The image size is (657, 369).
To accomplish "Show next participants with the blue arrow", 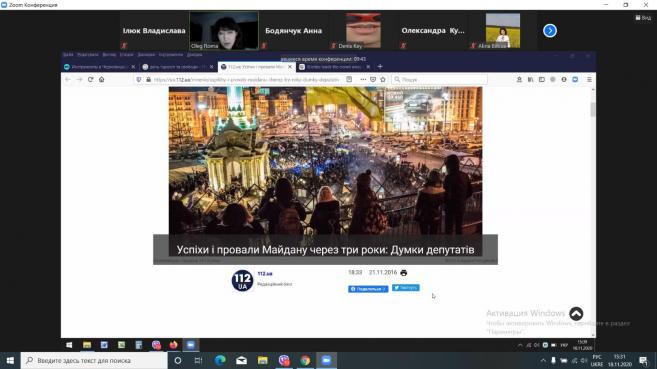I will 550,31.
